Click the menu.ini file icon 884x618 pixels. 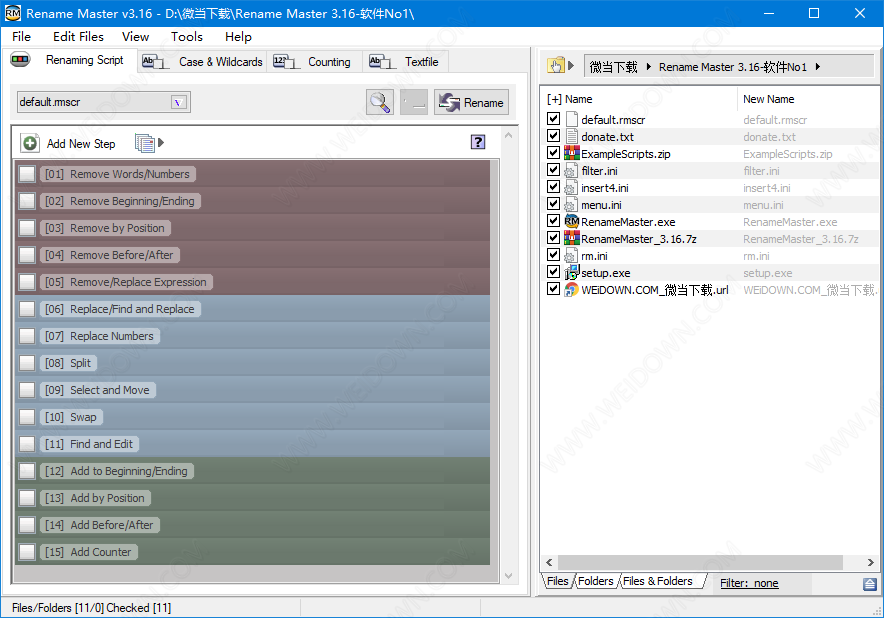[x=572, y=204]
